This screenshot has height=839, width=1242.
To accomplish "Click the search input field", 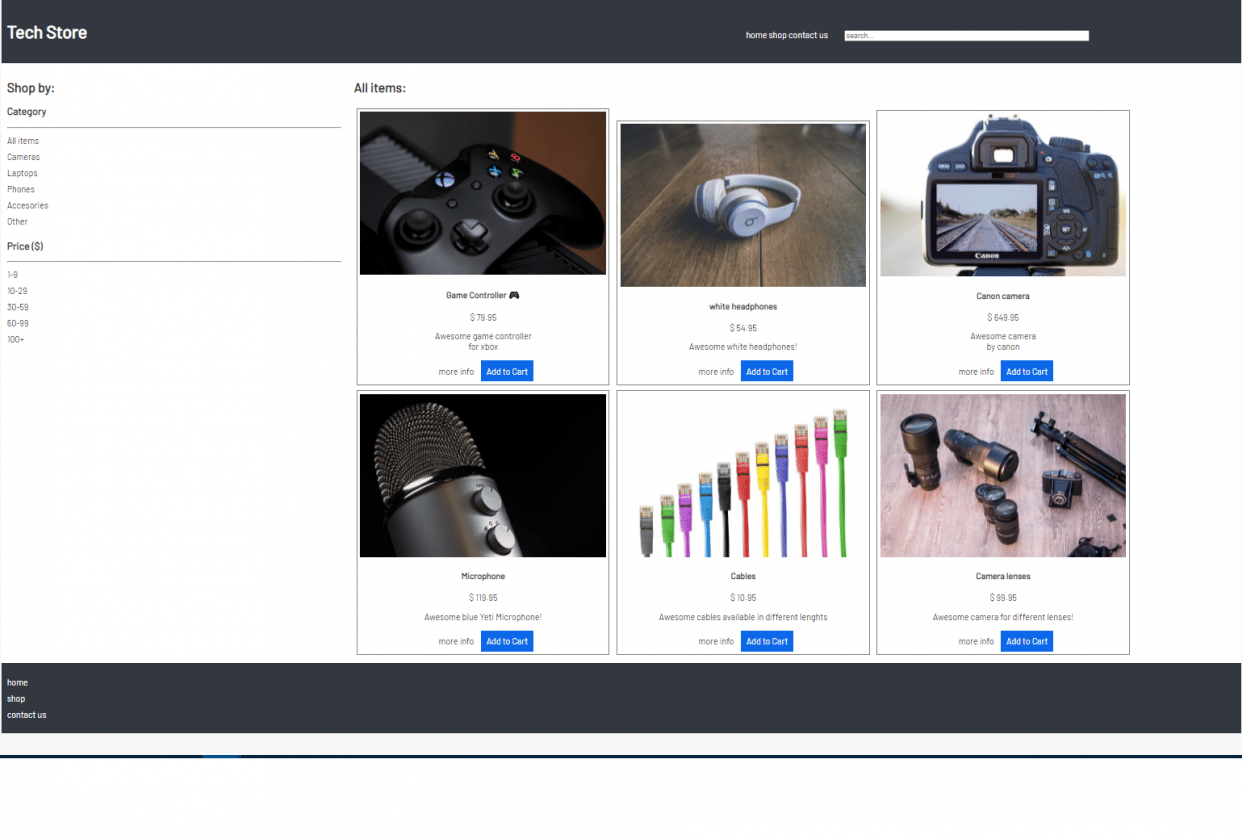I will 966,35.
